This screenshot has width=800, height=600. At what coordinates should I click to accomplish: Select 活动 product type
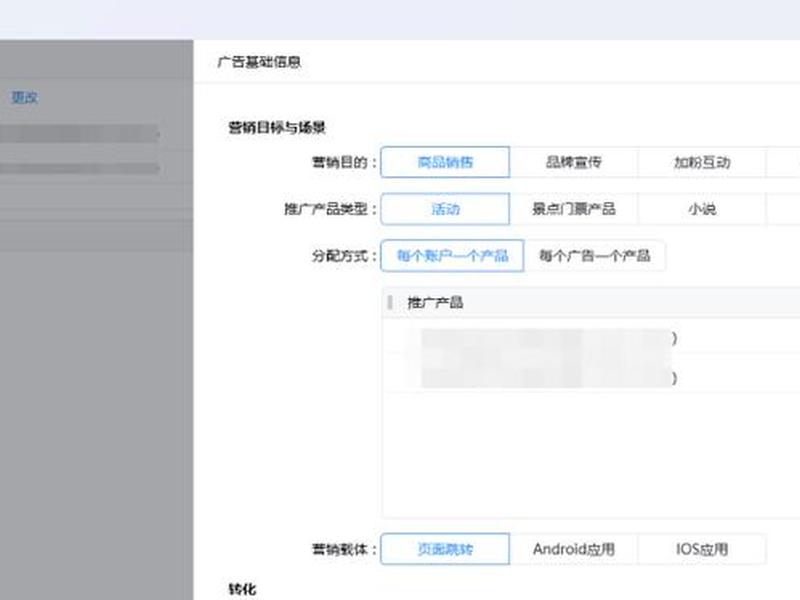[445, 209]
